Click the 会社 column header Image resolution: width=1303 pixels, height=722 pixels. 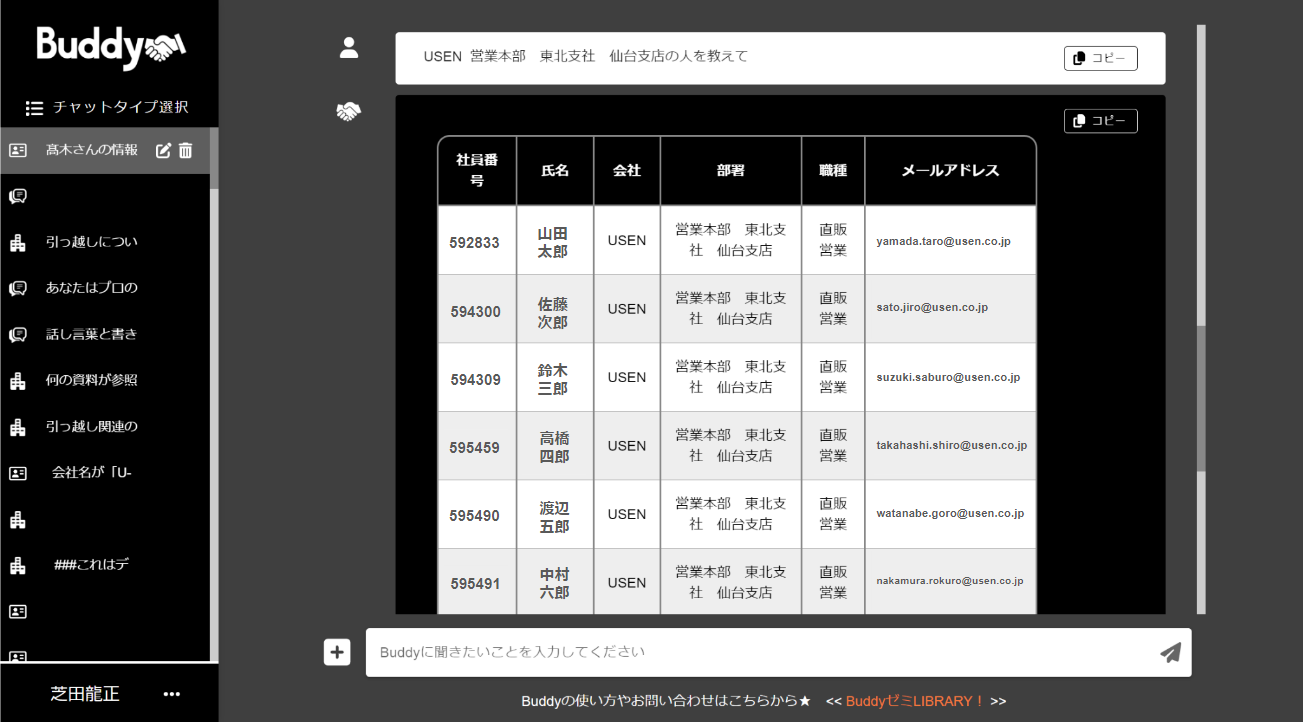click(627, 170)
